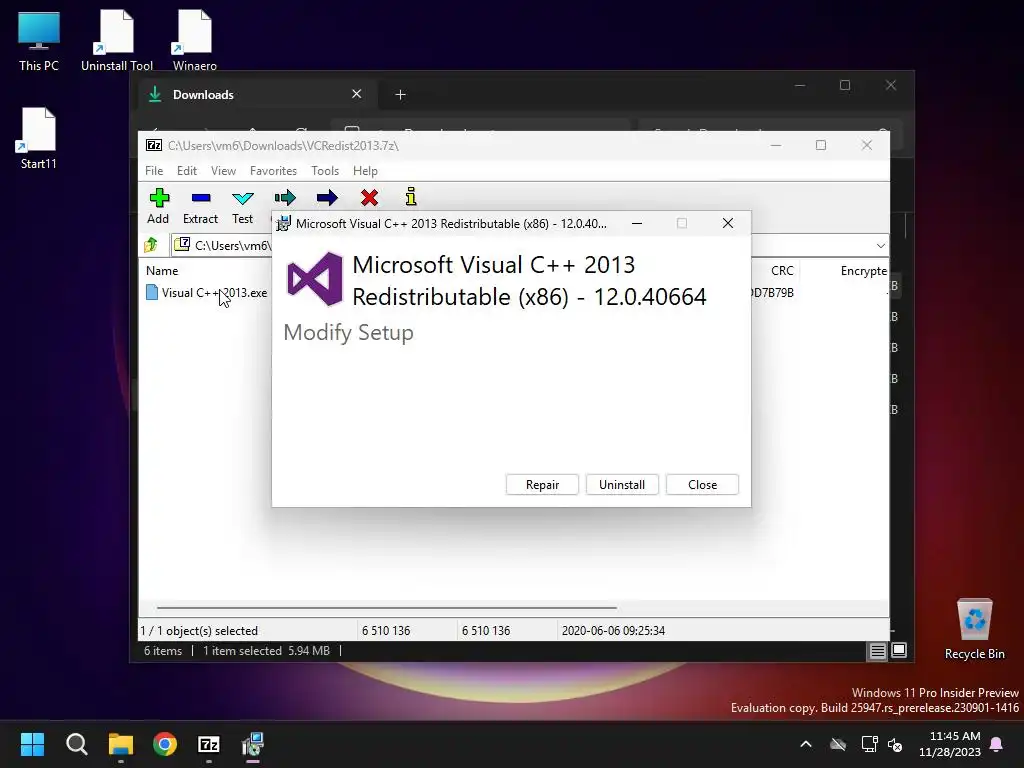The image size is (1024, 768).
Task: Click the 2020-06-06 09:25:34 status date
Action: click(613, 630)
